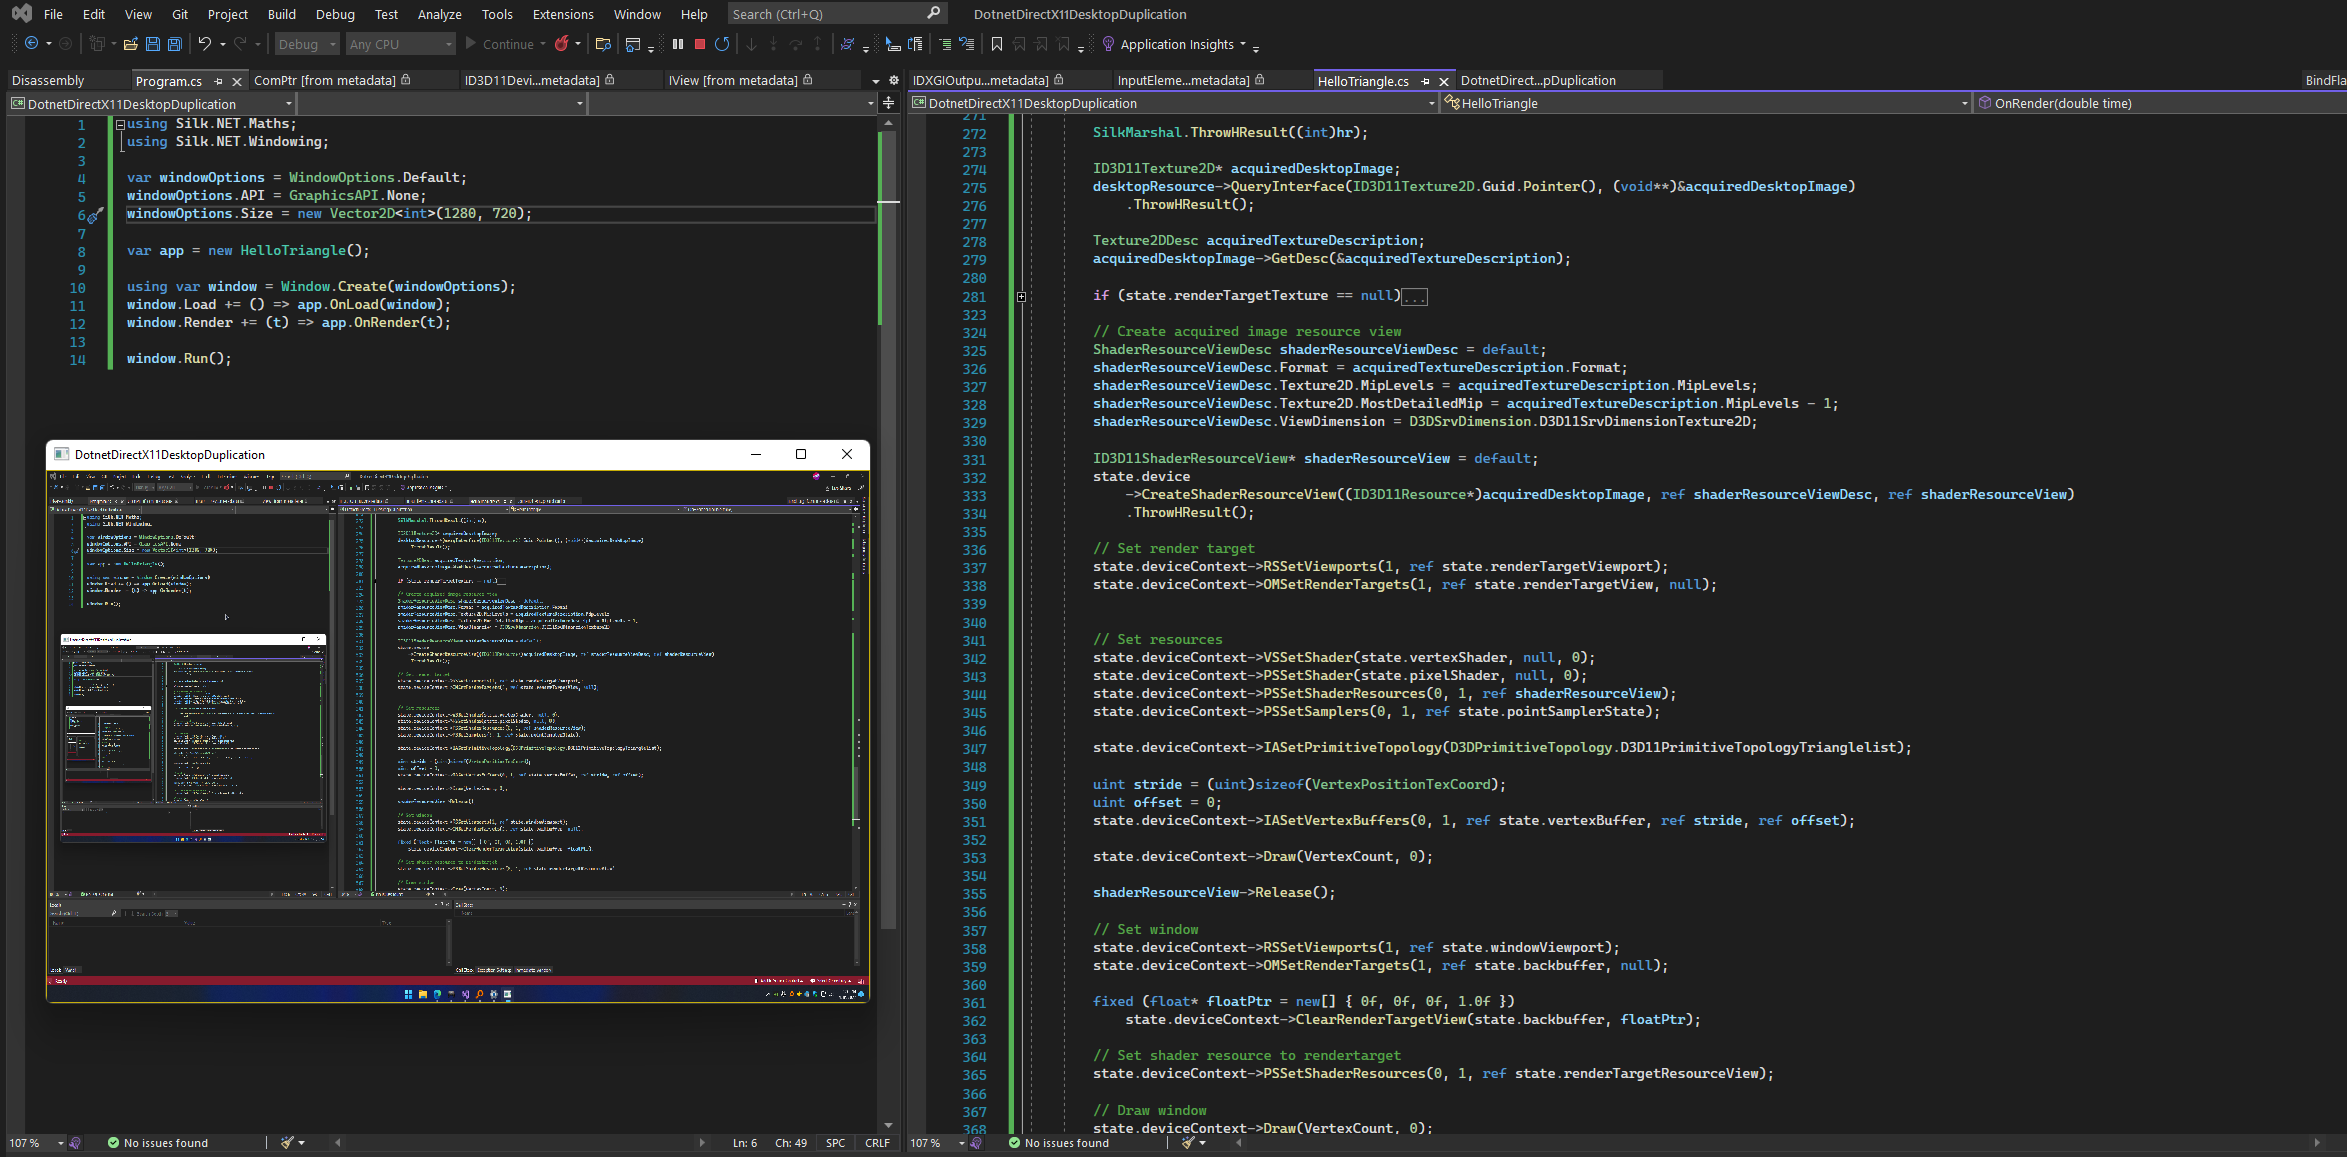This screenshot has height=1157, width=2347.
Task: Toggle pin on the Program.cs tab
Action: (x=218, y=81)
